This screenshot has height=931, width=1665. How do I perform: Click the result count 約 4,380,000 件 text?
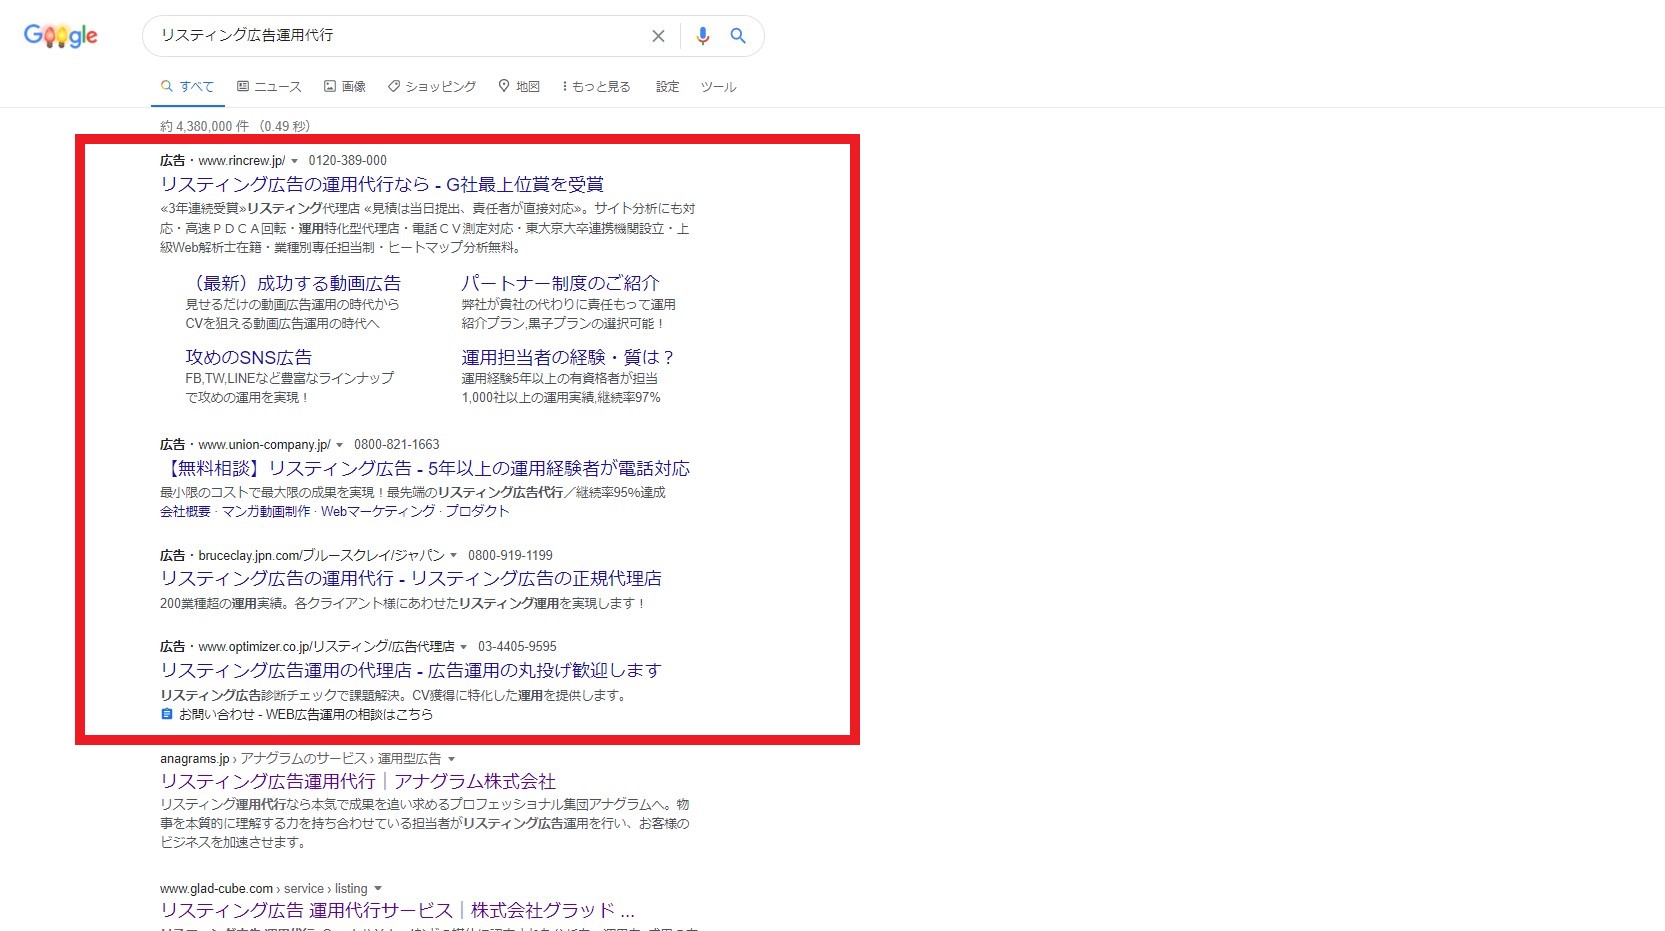tap(204, 126)
